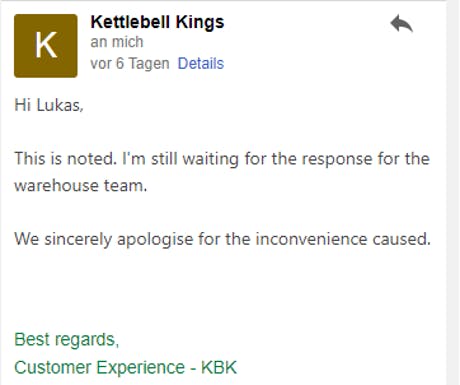Click 'Customer Experience - KBK' signature text
460x385 pixels.
[125, 367]
